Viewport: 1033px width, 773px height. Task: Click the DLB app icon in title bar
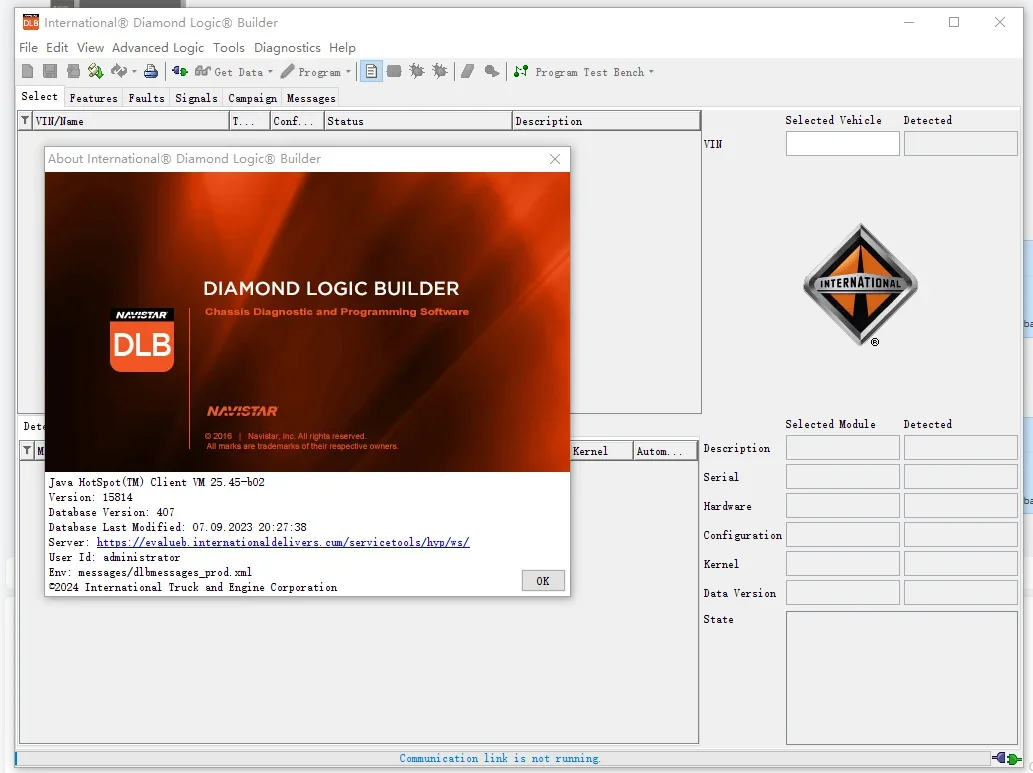pyautogui.click(x=30, y=22)
